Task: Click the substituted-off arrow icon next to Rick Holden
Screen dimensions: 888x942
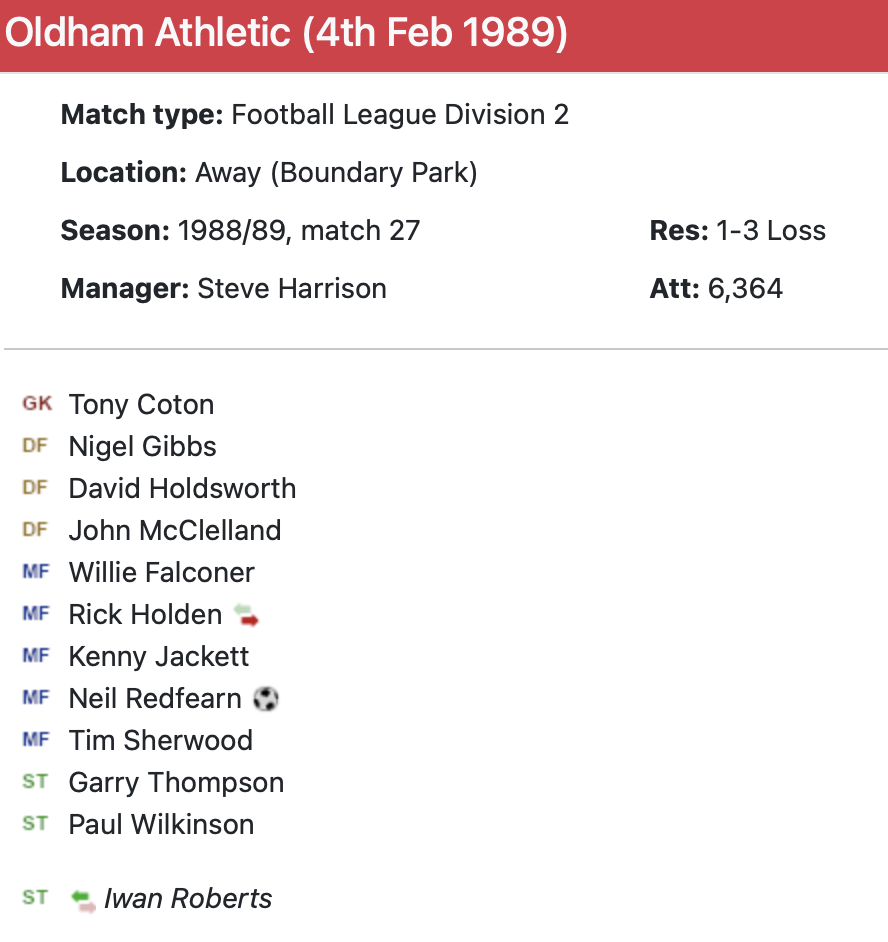Action: pos(246,615)
